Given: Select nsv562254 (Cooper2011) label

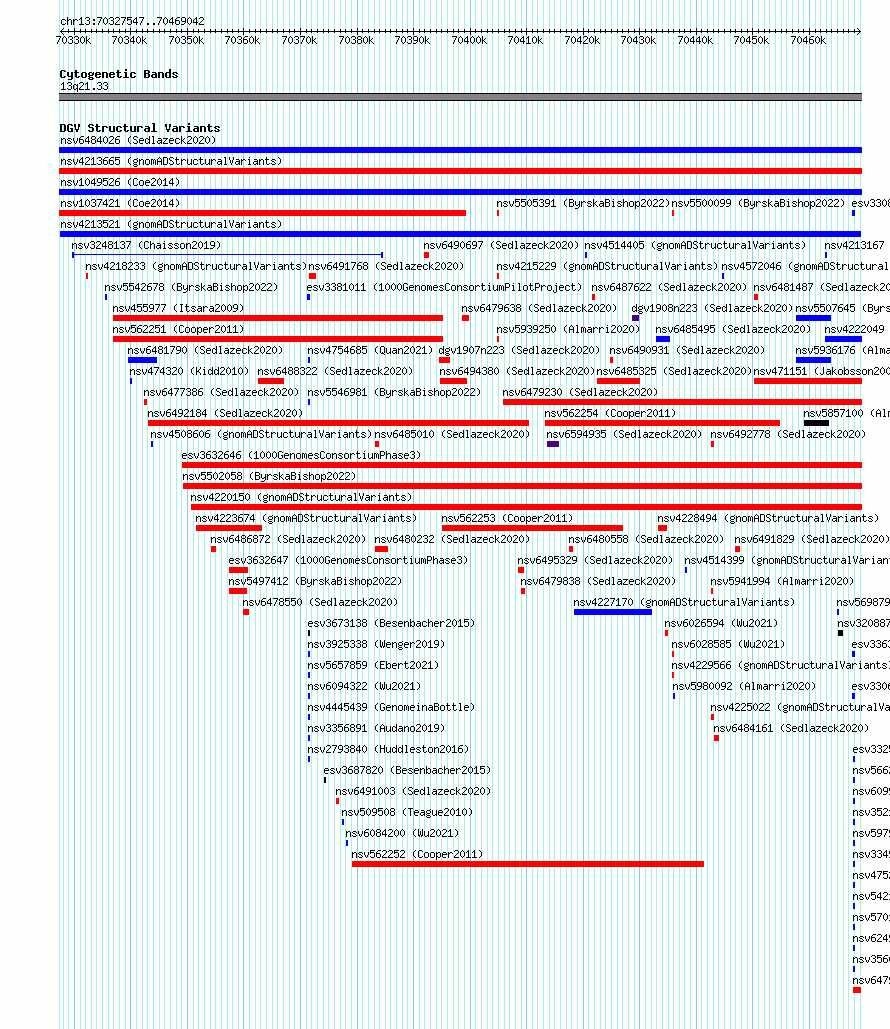Looking at the screenshot, I should (x=610, y=413).
